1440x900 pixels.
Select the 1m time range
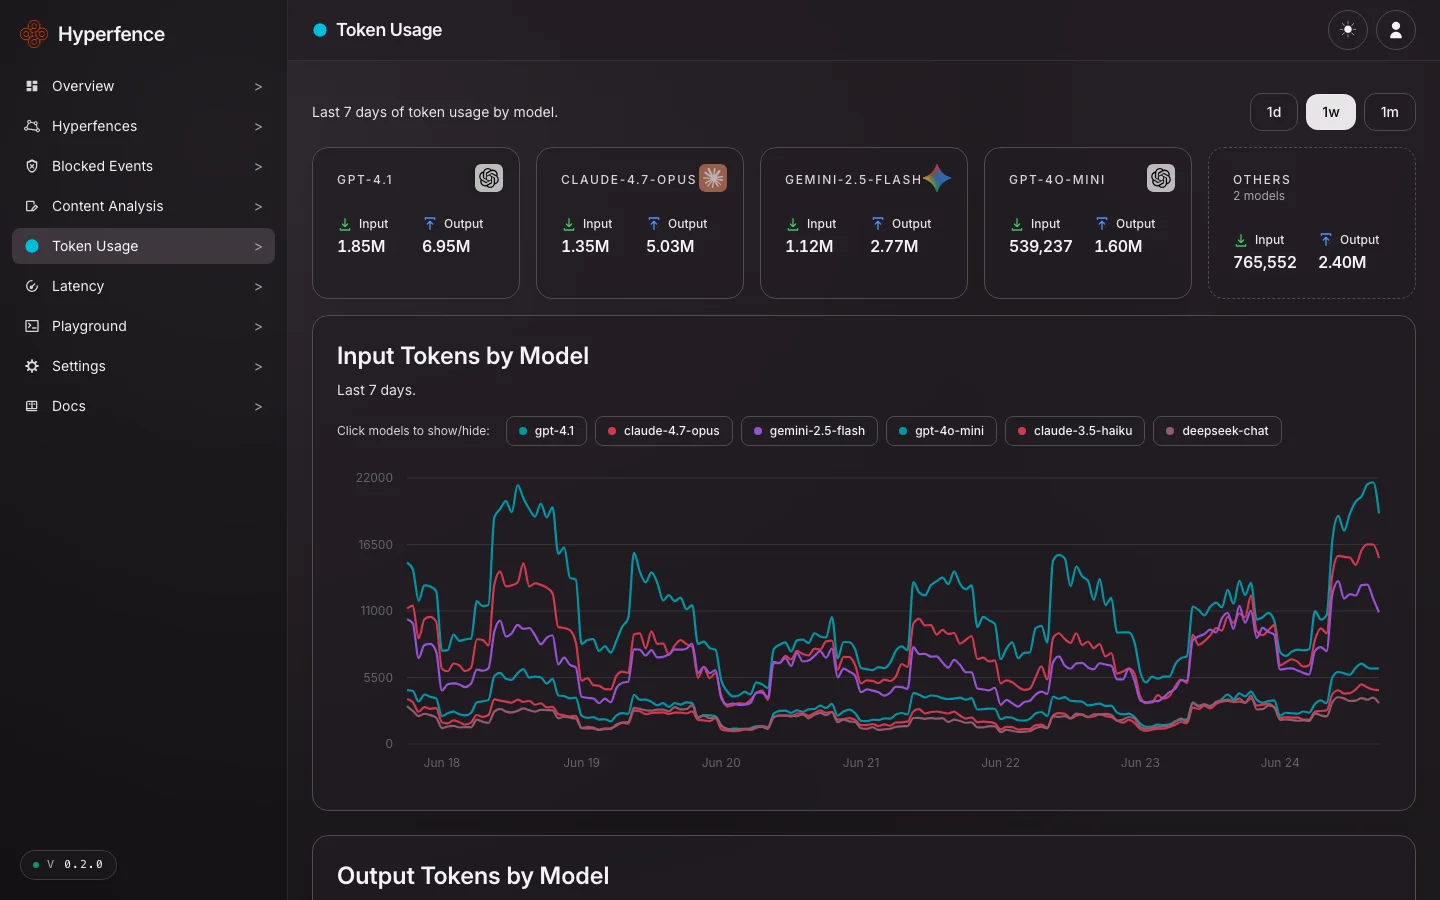tap(1390, 112)
